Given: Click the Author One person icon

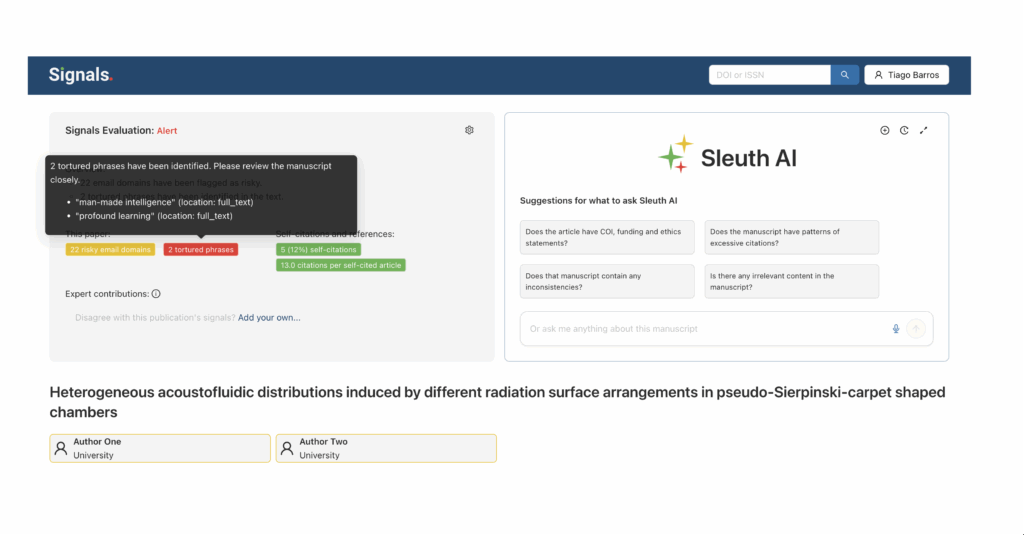Looking at the screenshot, I should pyautogui.click(x=61, y=448).
